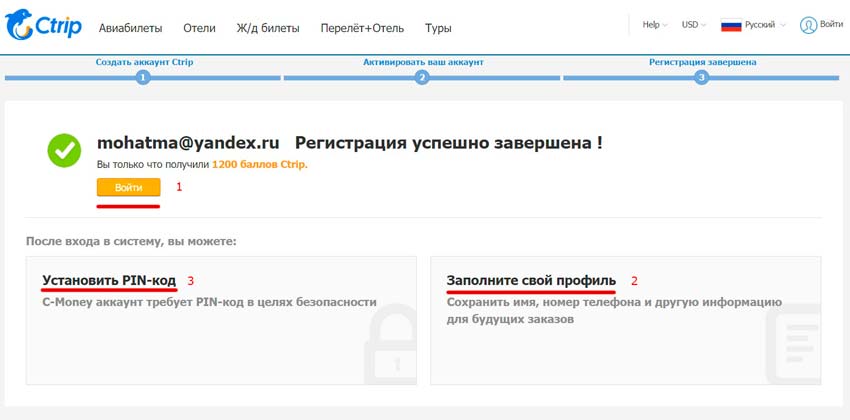
Task: Click the green checkmark success icon
Action: (64, 150)
